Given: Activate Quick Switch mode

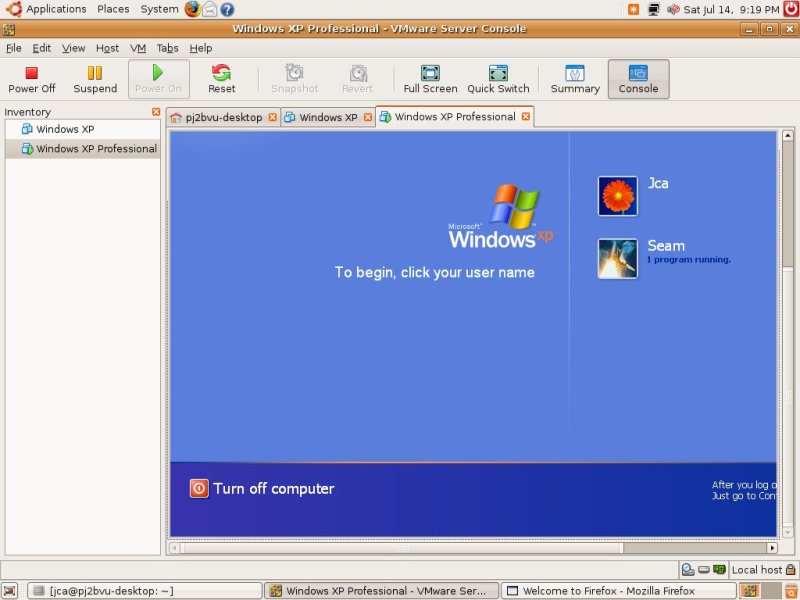Looking at the screenshot, I should 498,79.
